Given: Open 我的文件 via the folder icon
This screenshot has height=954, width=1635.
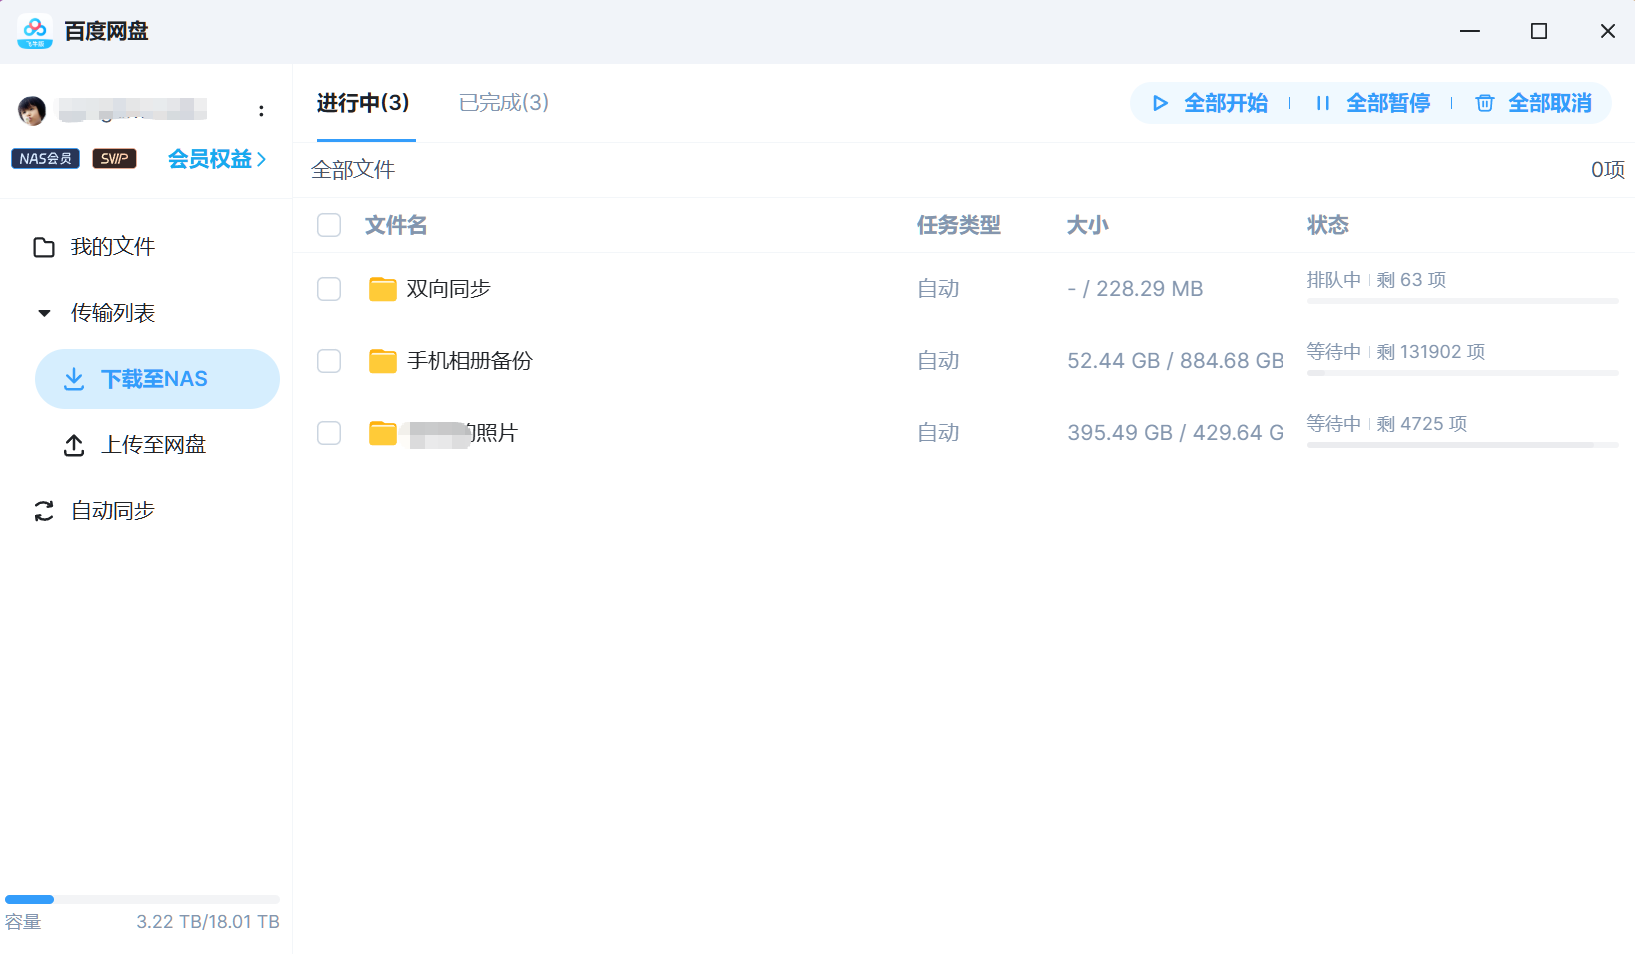Looking at the screenshot, I should point(44,246).
